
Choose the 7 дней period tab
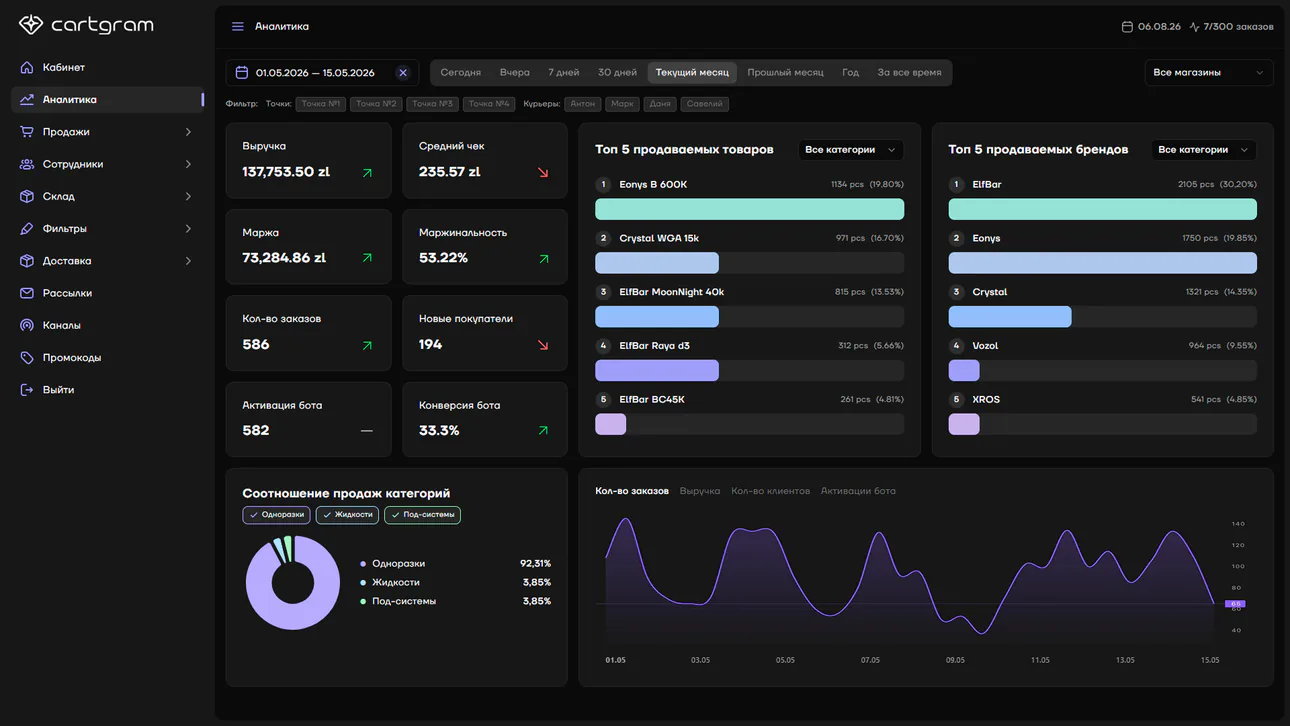564,73
